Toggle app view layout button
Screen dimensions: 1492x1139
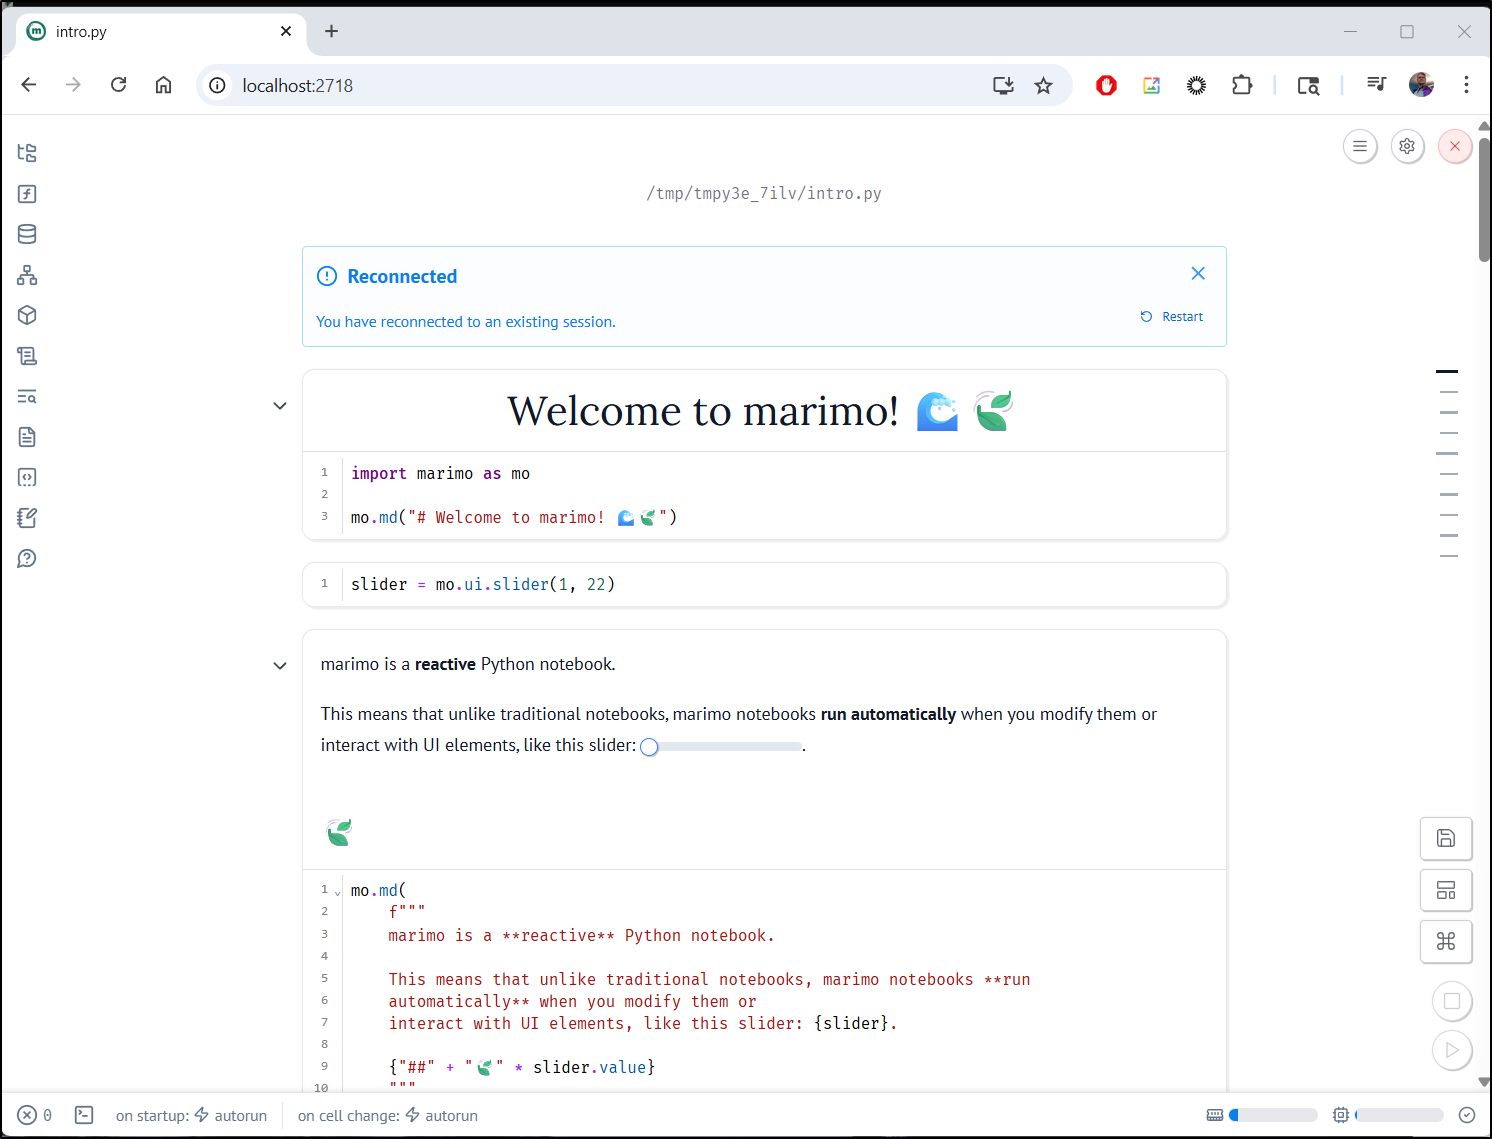pyautogui.click(x=1446, y=890)
